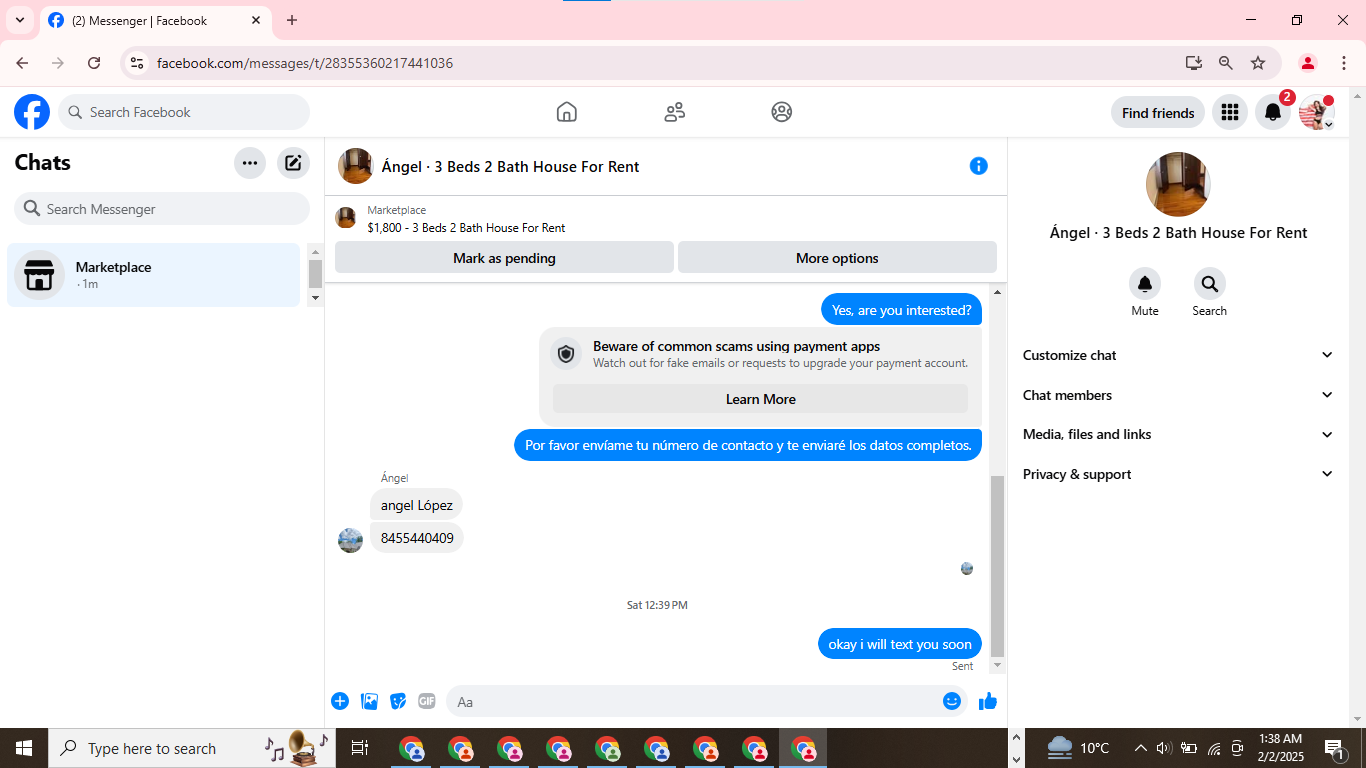Screen dimensions: 1366x768
Task: Open browser zoom magnifier icon in address bar
Action: point(1226,63)
